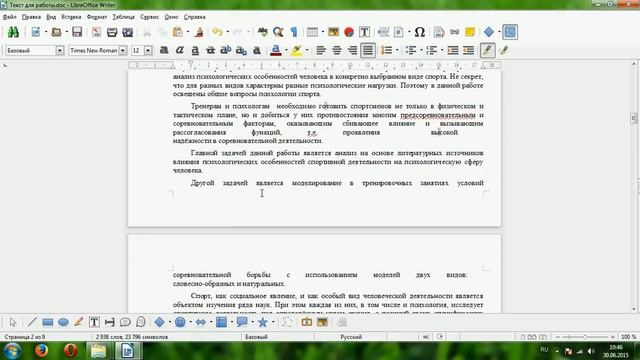The image size is (640, 360).
Task: Open the Сервис menu
Action: click(x=149, y=17)
